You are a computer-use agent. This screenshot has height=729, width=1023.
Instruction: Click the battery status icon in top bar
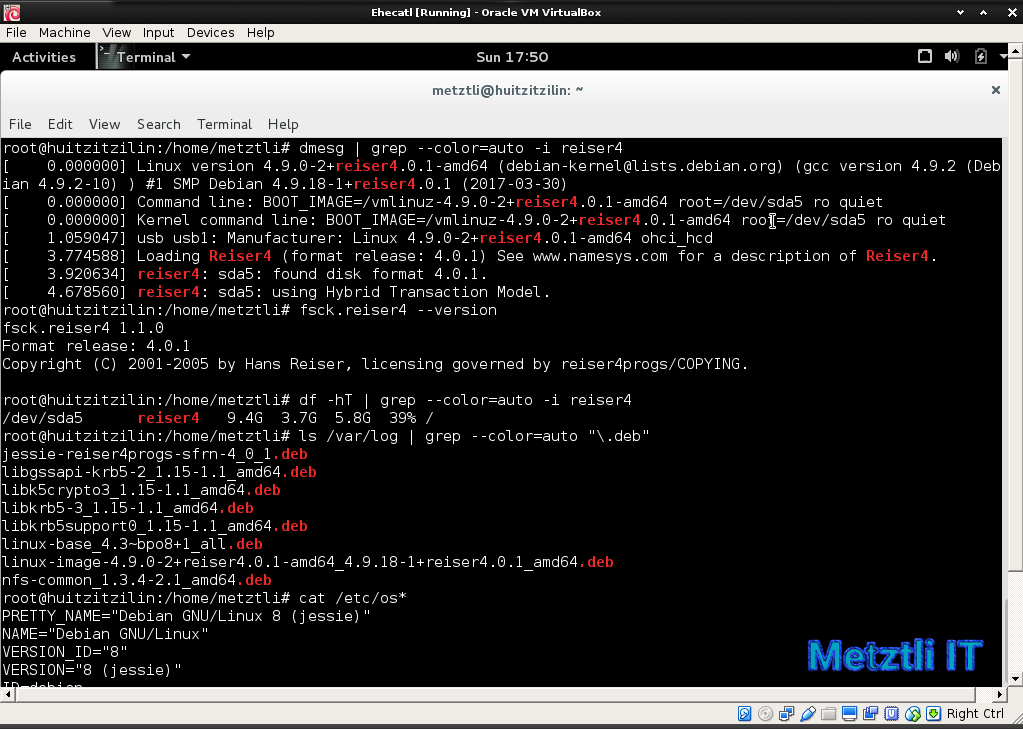tap(981, 57)
